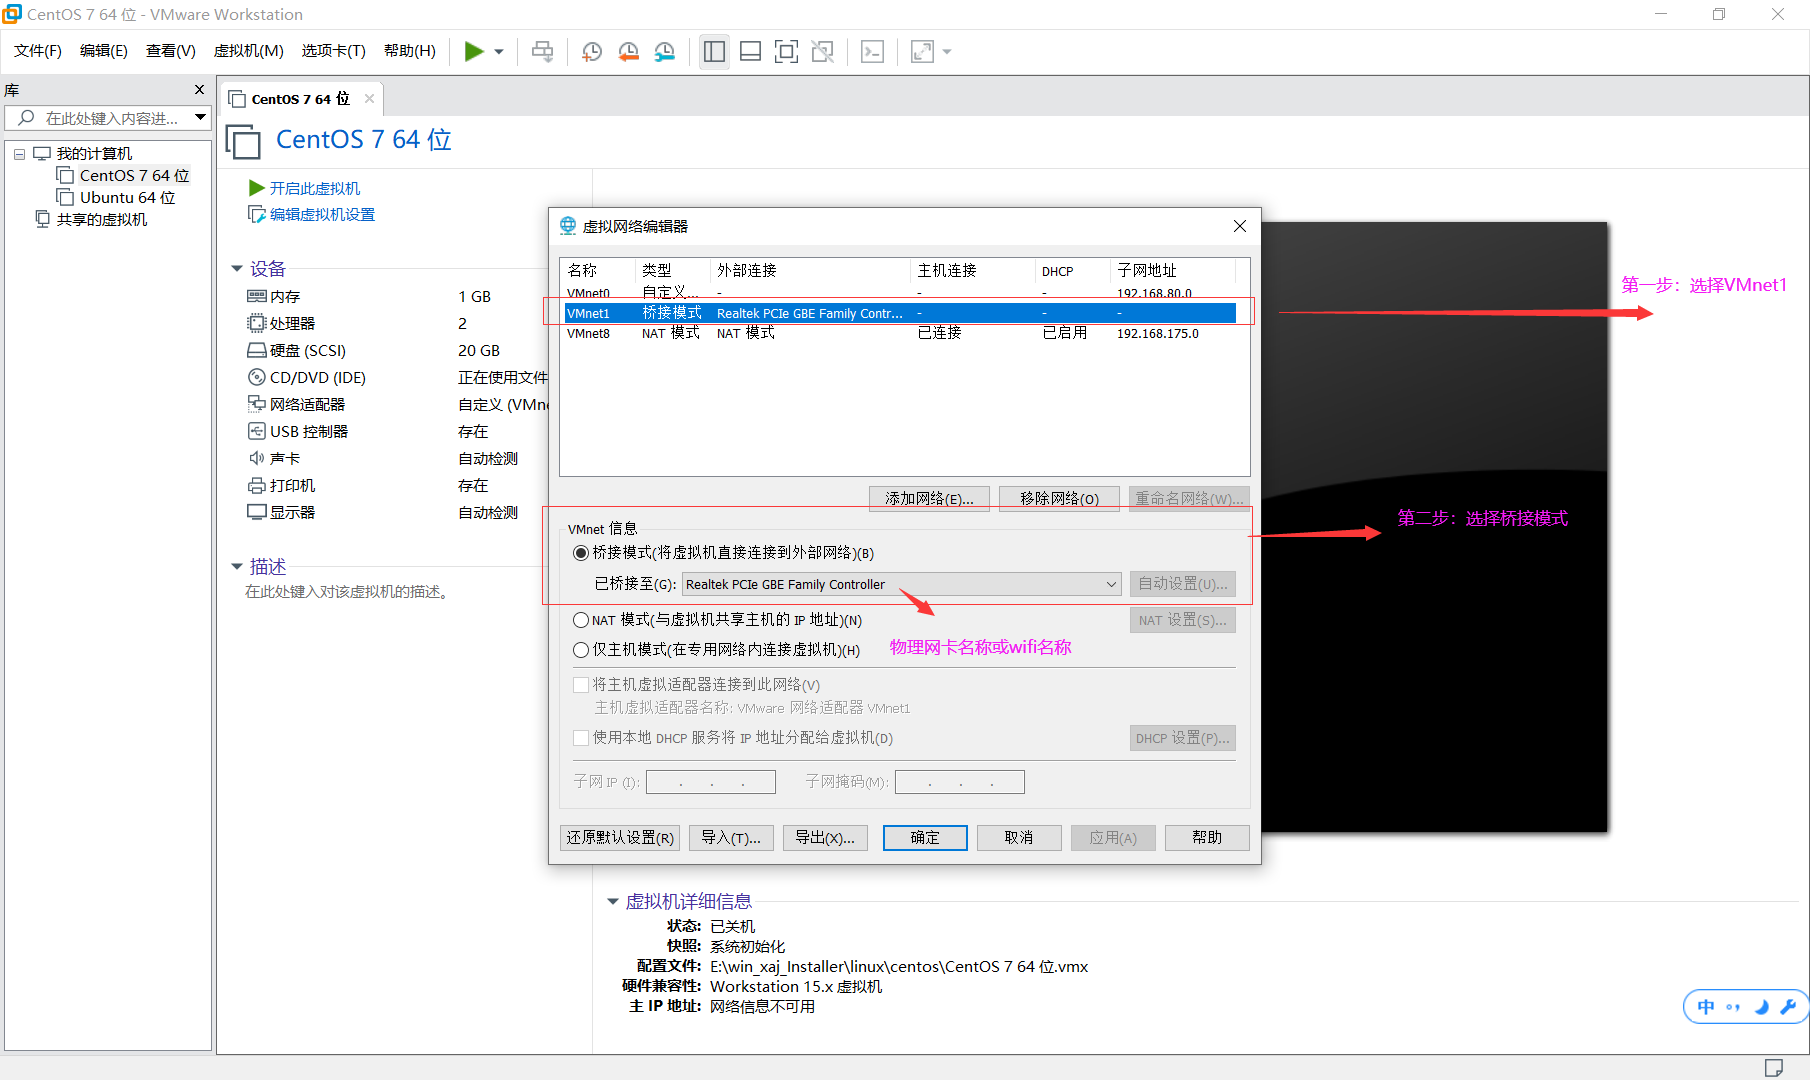Click the 帮助 button in dialog
The image size is (1810, 1080).
click(x=1207, y=838)
